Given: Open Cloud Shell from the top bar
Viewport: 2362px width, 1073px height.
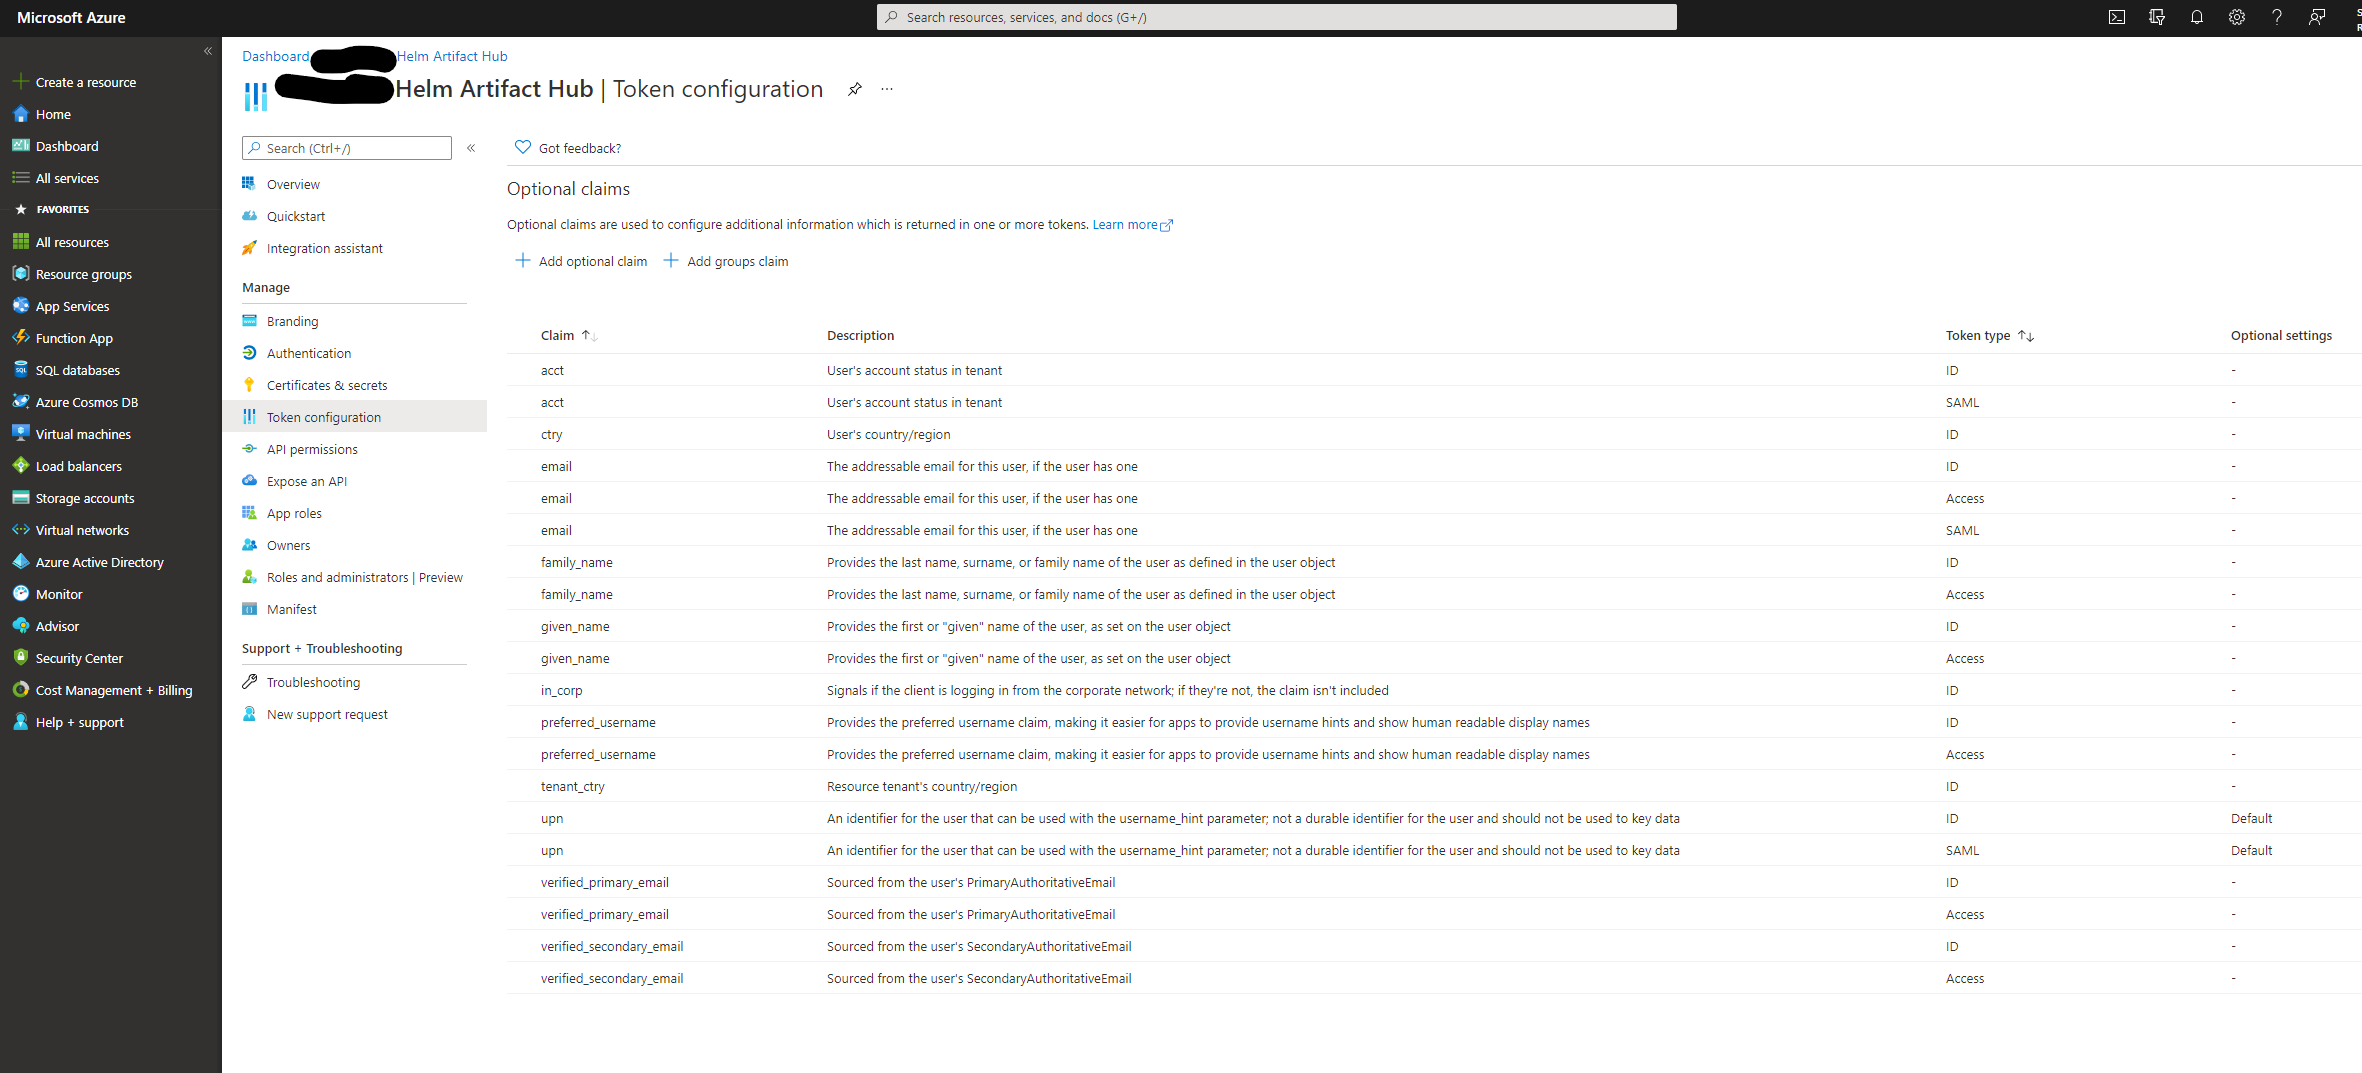Looking at the screenshot, I should coord(2117,17).
